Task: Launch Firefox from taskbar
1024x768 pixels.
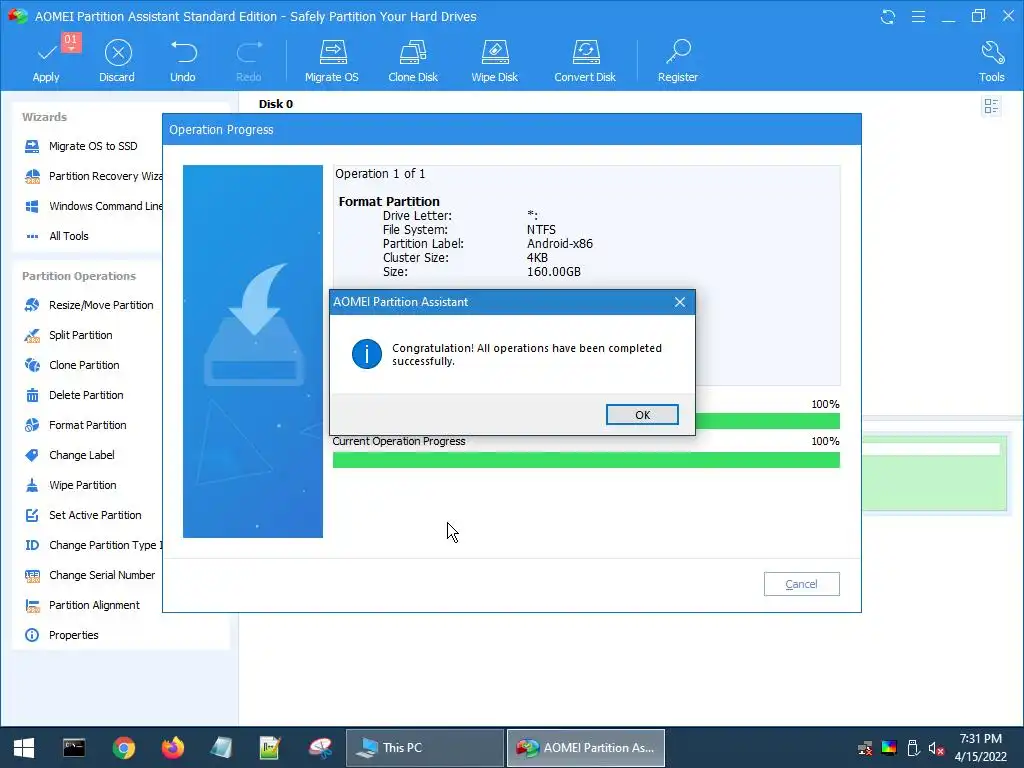Action: tap(173, 748)
